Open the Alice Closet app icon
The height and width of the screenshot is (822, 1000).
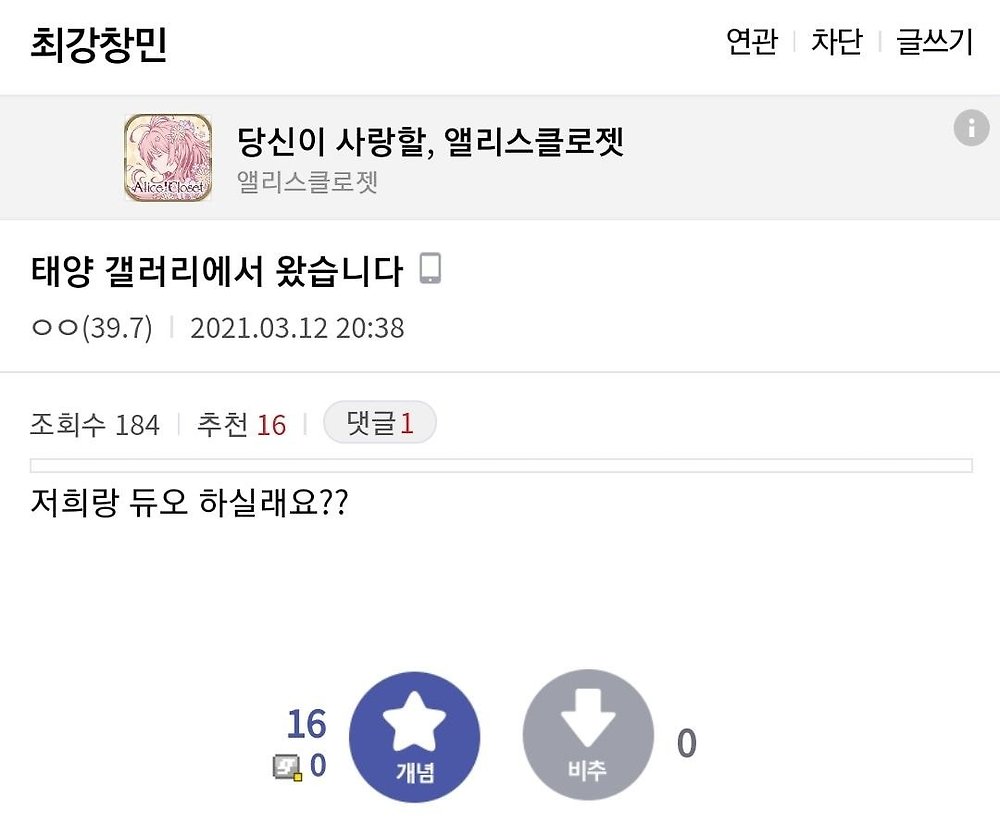pyautogui.click(x=168, y=158)
